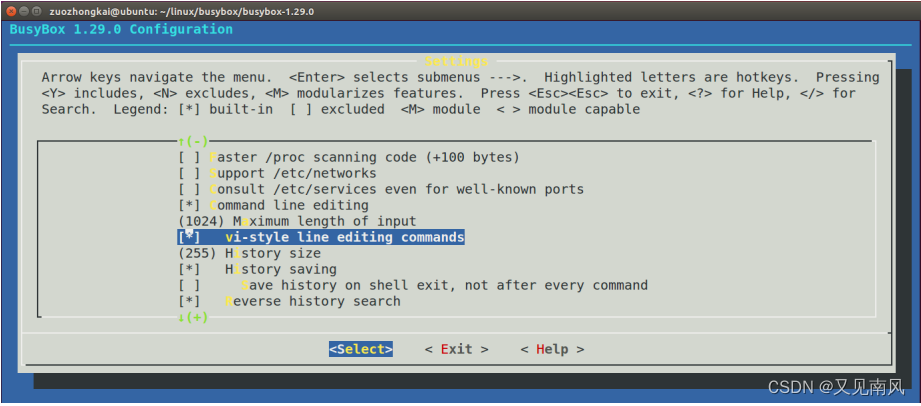Click the < Exit > button
The width and height of the screenshot is (921, 406).
point(456,349)
